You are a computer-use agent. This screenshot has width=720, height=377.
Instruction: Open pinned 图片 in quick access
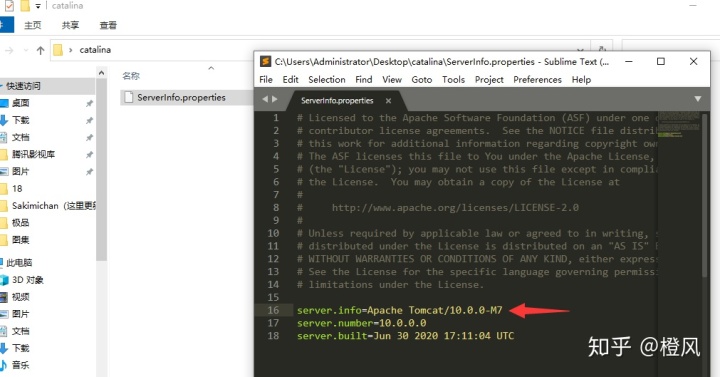point(20,171)
